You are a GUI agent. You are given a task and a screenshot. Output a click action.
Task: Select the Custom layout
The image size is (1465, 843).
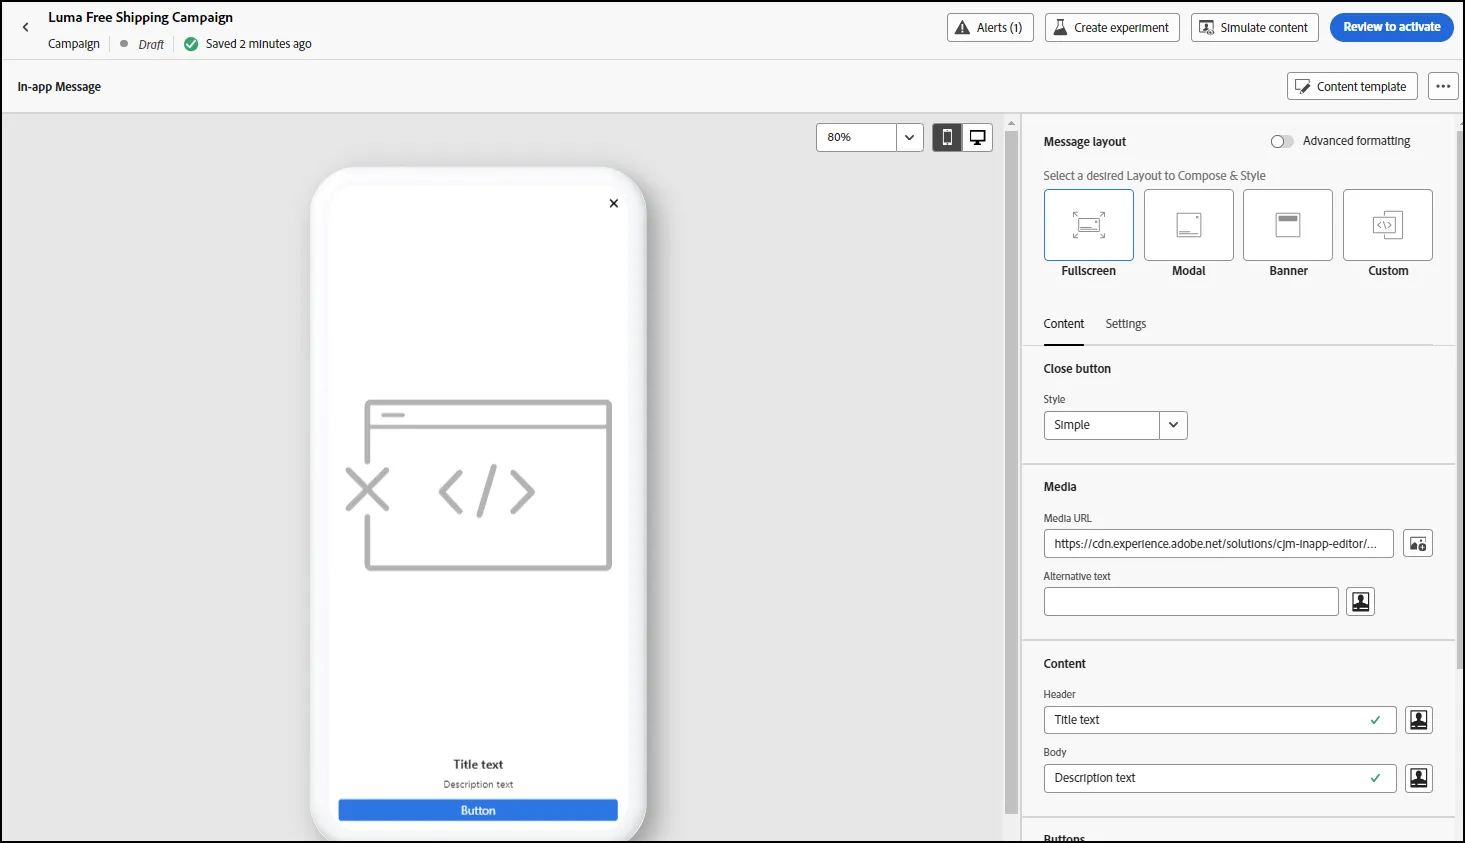[x=1388, y=225]
